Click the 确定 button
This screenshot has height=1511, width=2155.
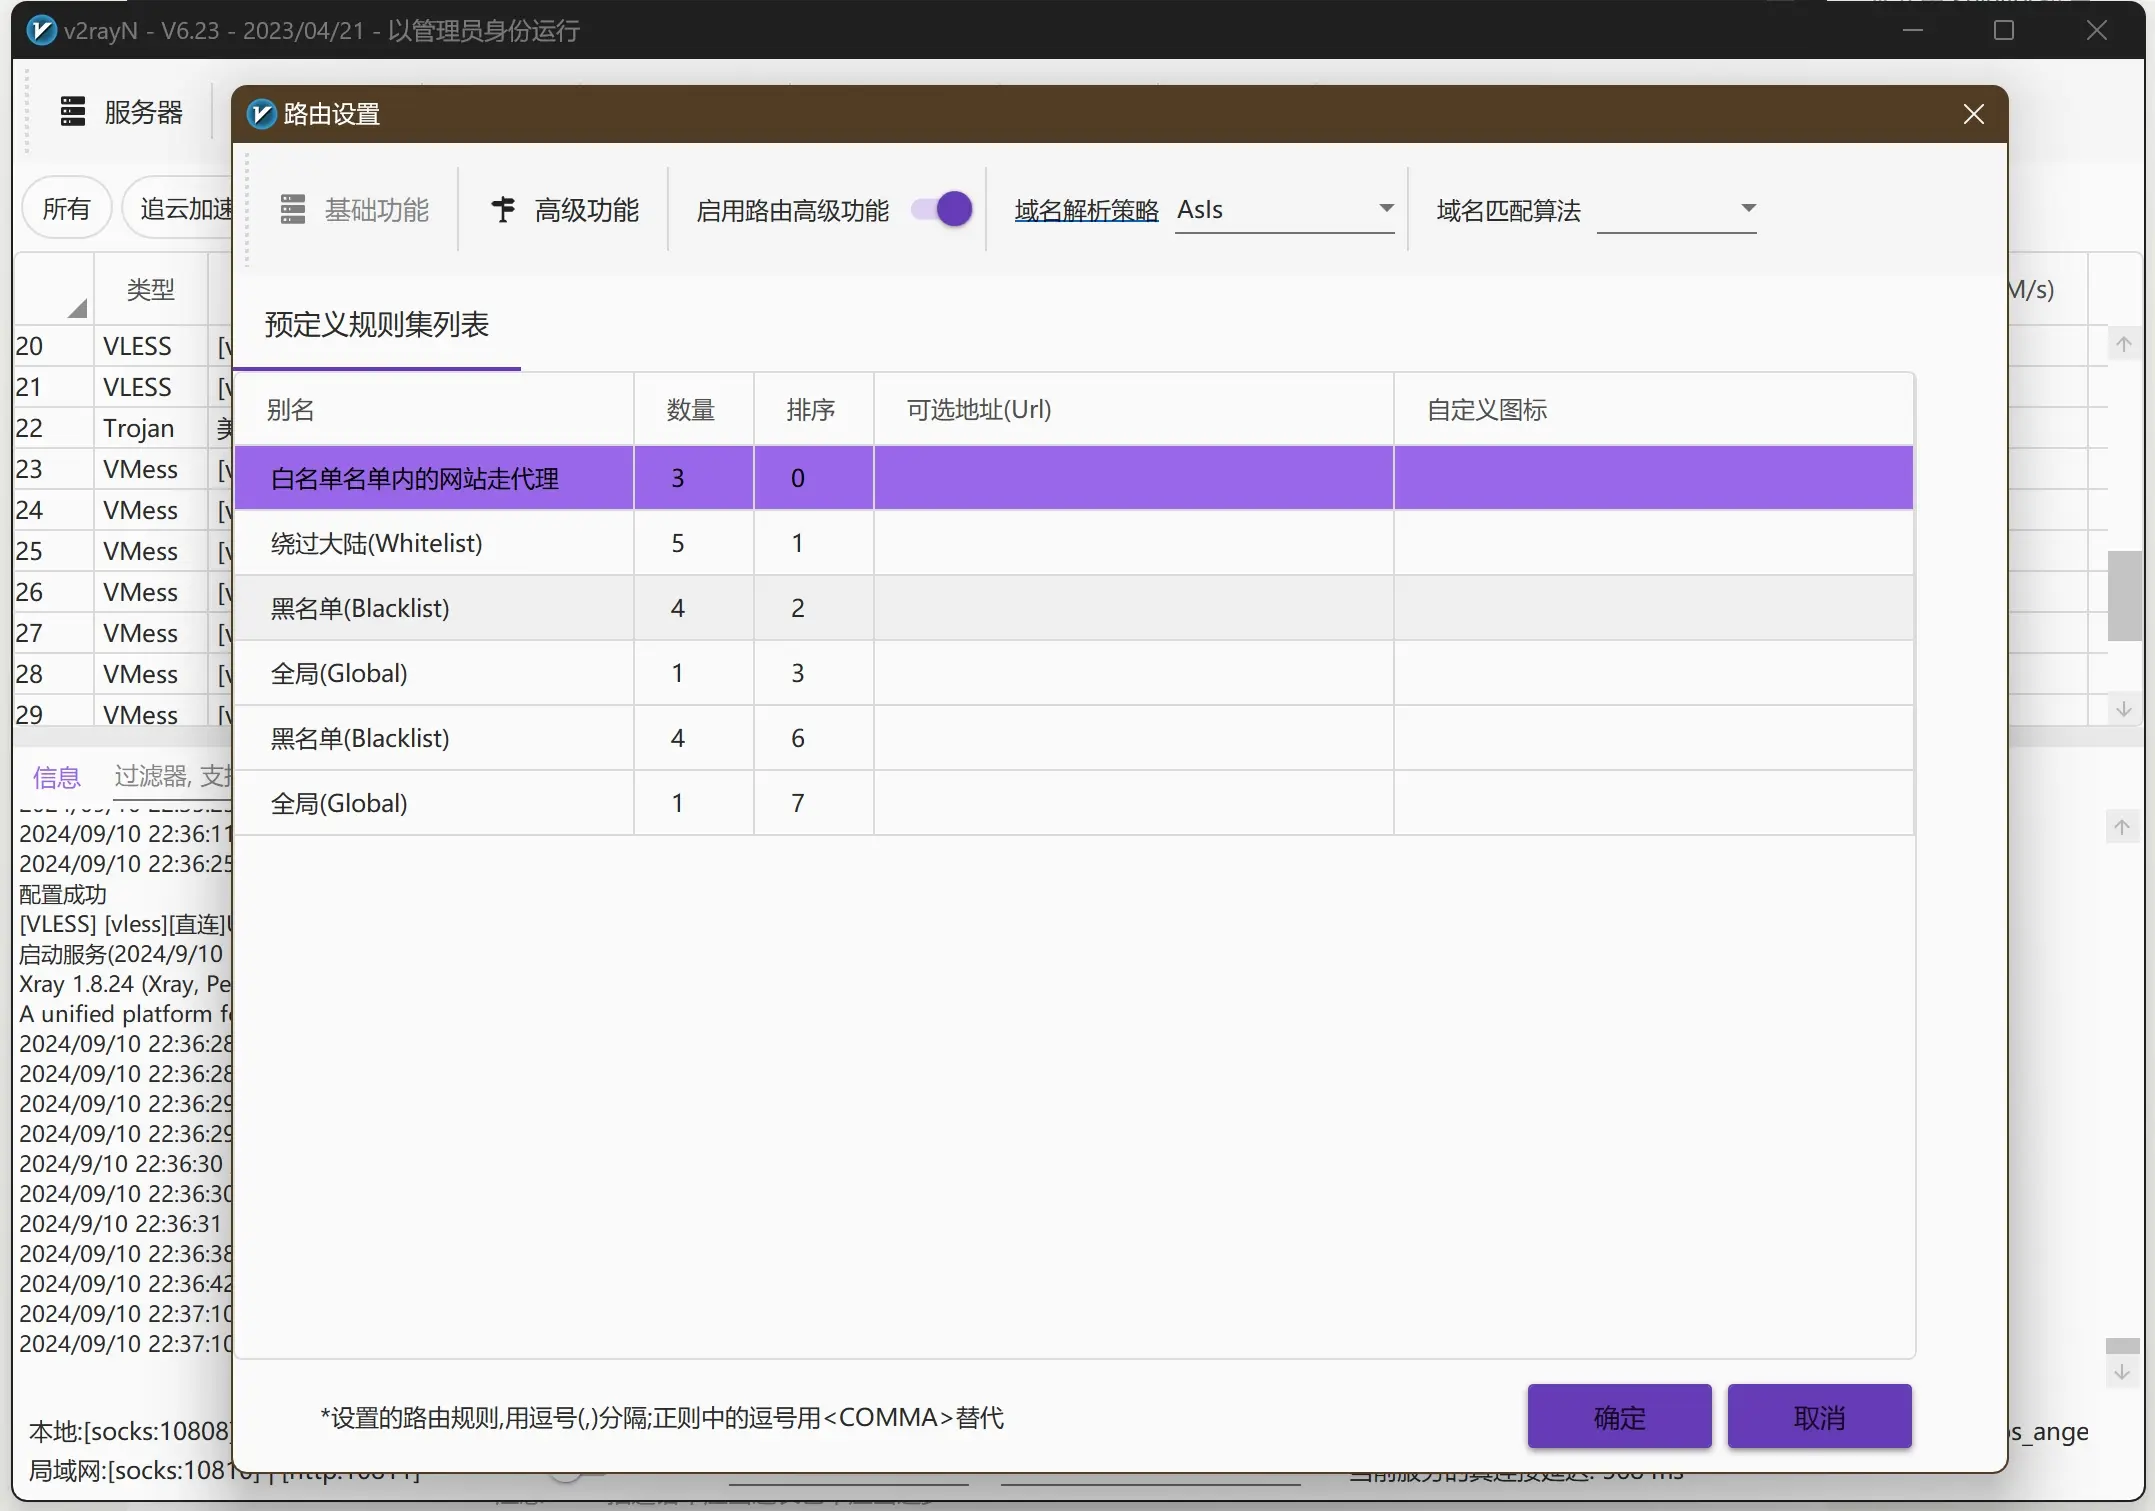point(1619,1417)
